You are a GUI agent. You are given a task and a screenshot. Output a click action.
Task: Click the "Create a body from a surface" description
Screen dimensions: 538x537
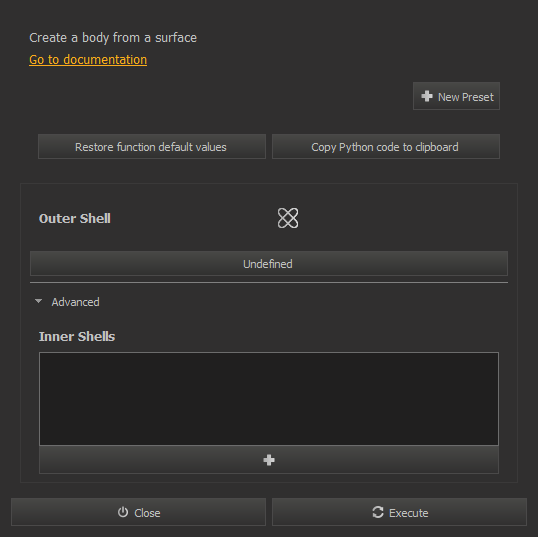coord(113,38)
